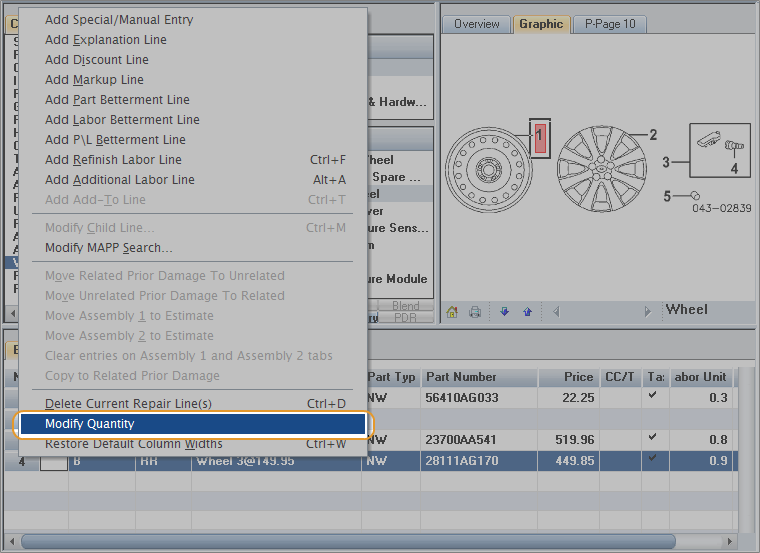
Task: Click the blue down arrow icon
Action: [504, 312]
